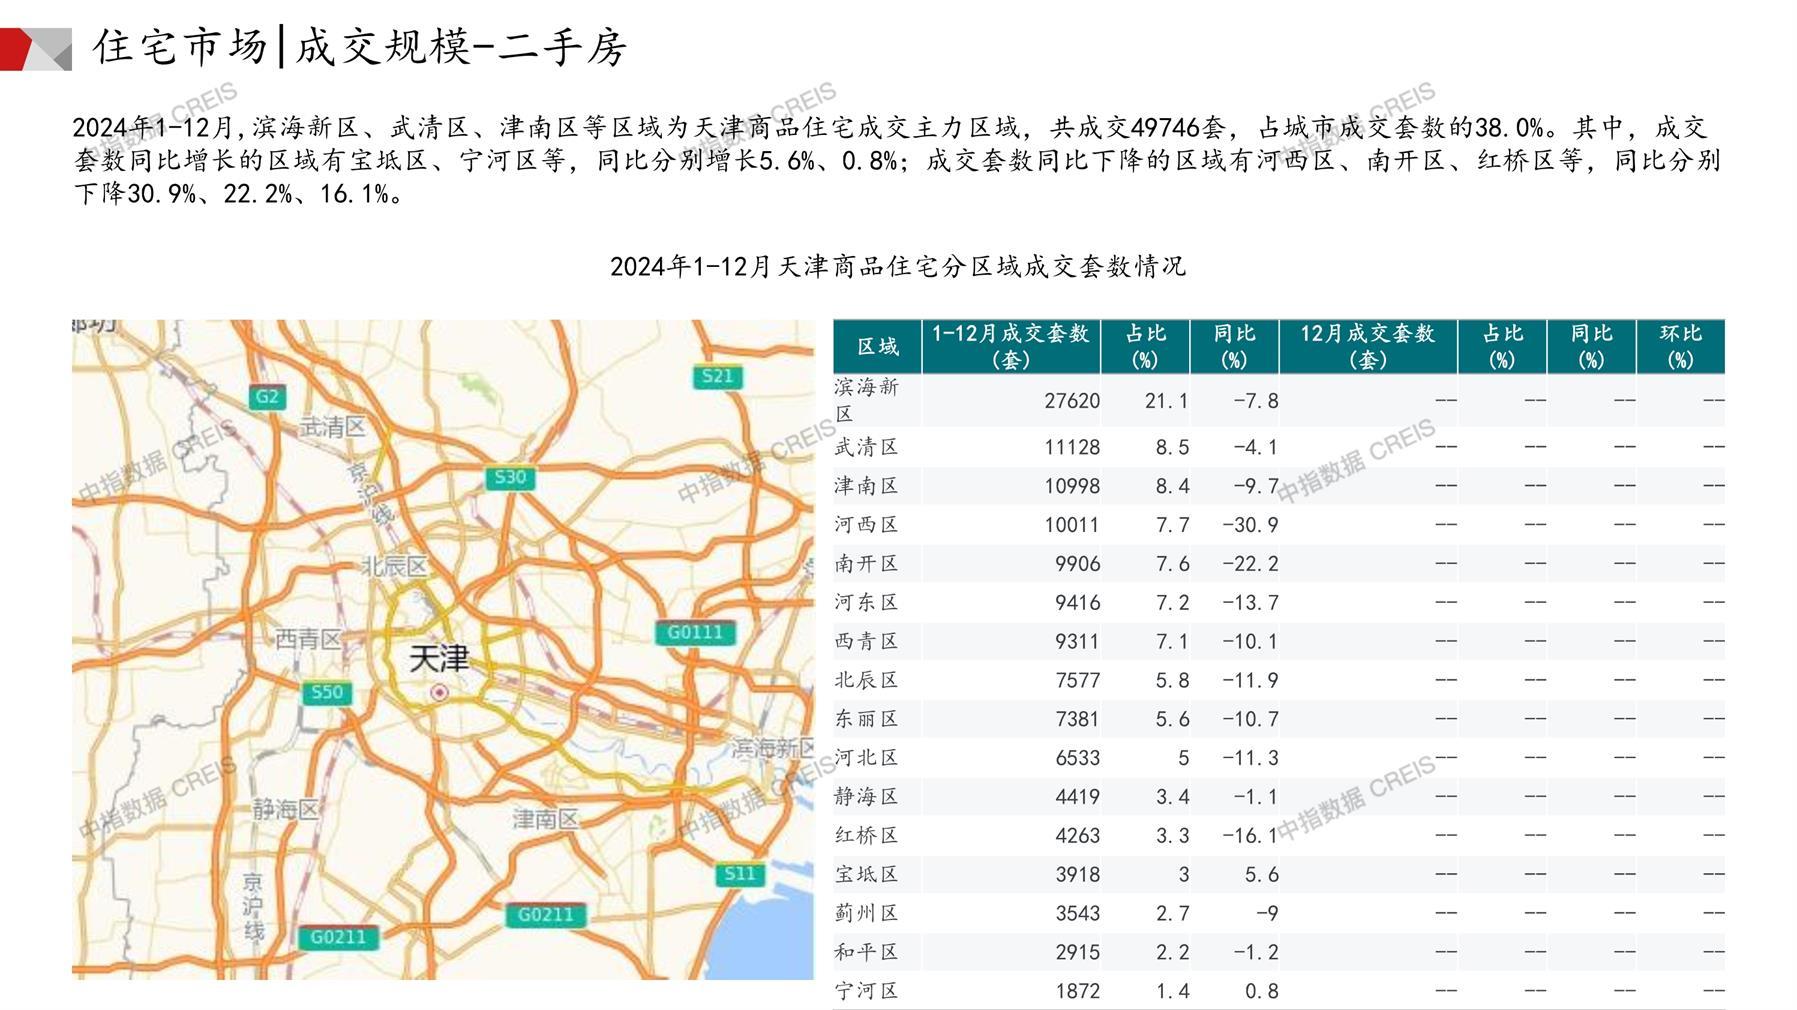Click the 宁河区 row label
Image resolution: width=1797 pixels, height=1010 pixels.
point(866,991)
